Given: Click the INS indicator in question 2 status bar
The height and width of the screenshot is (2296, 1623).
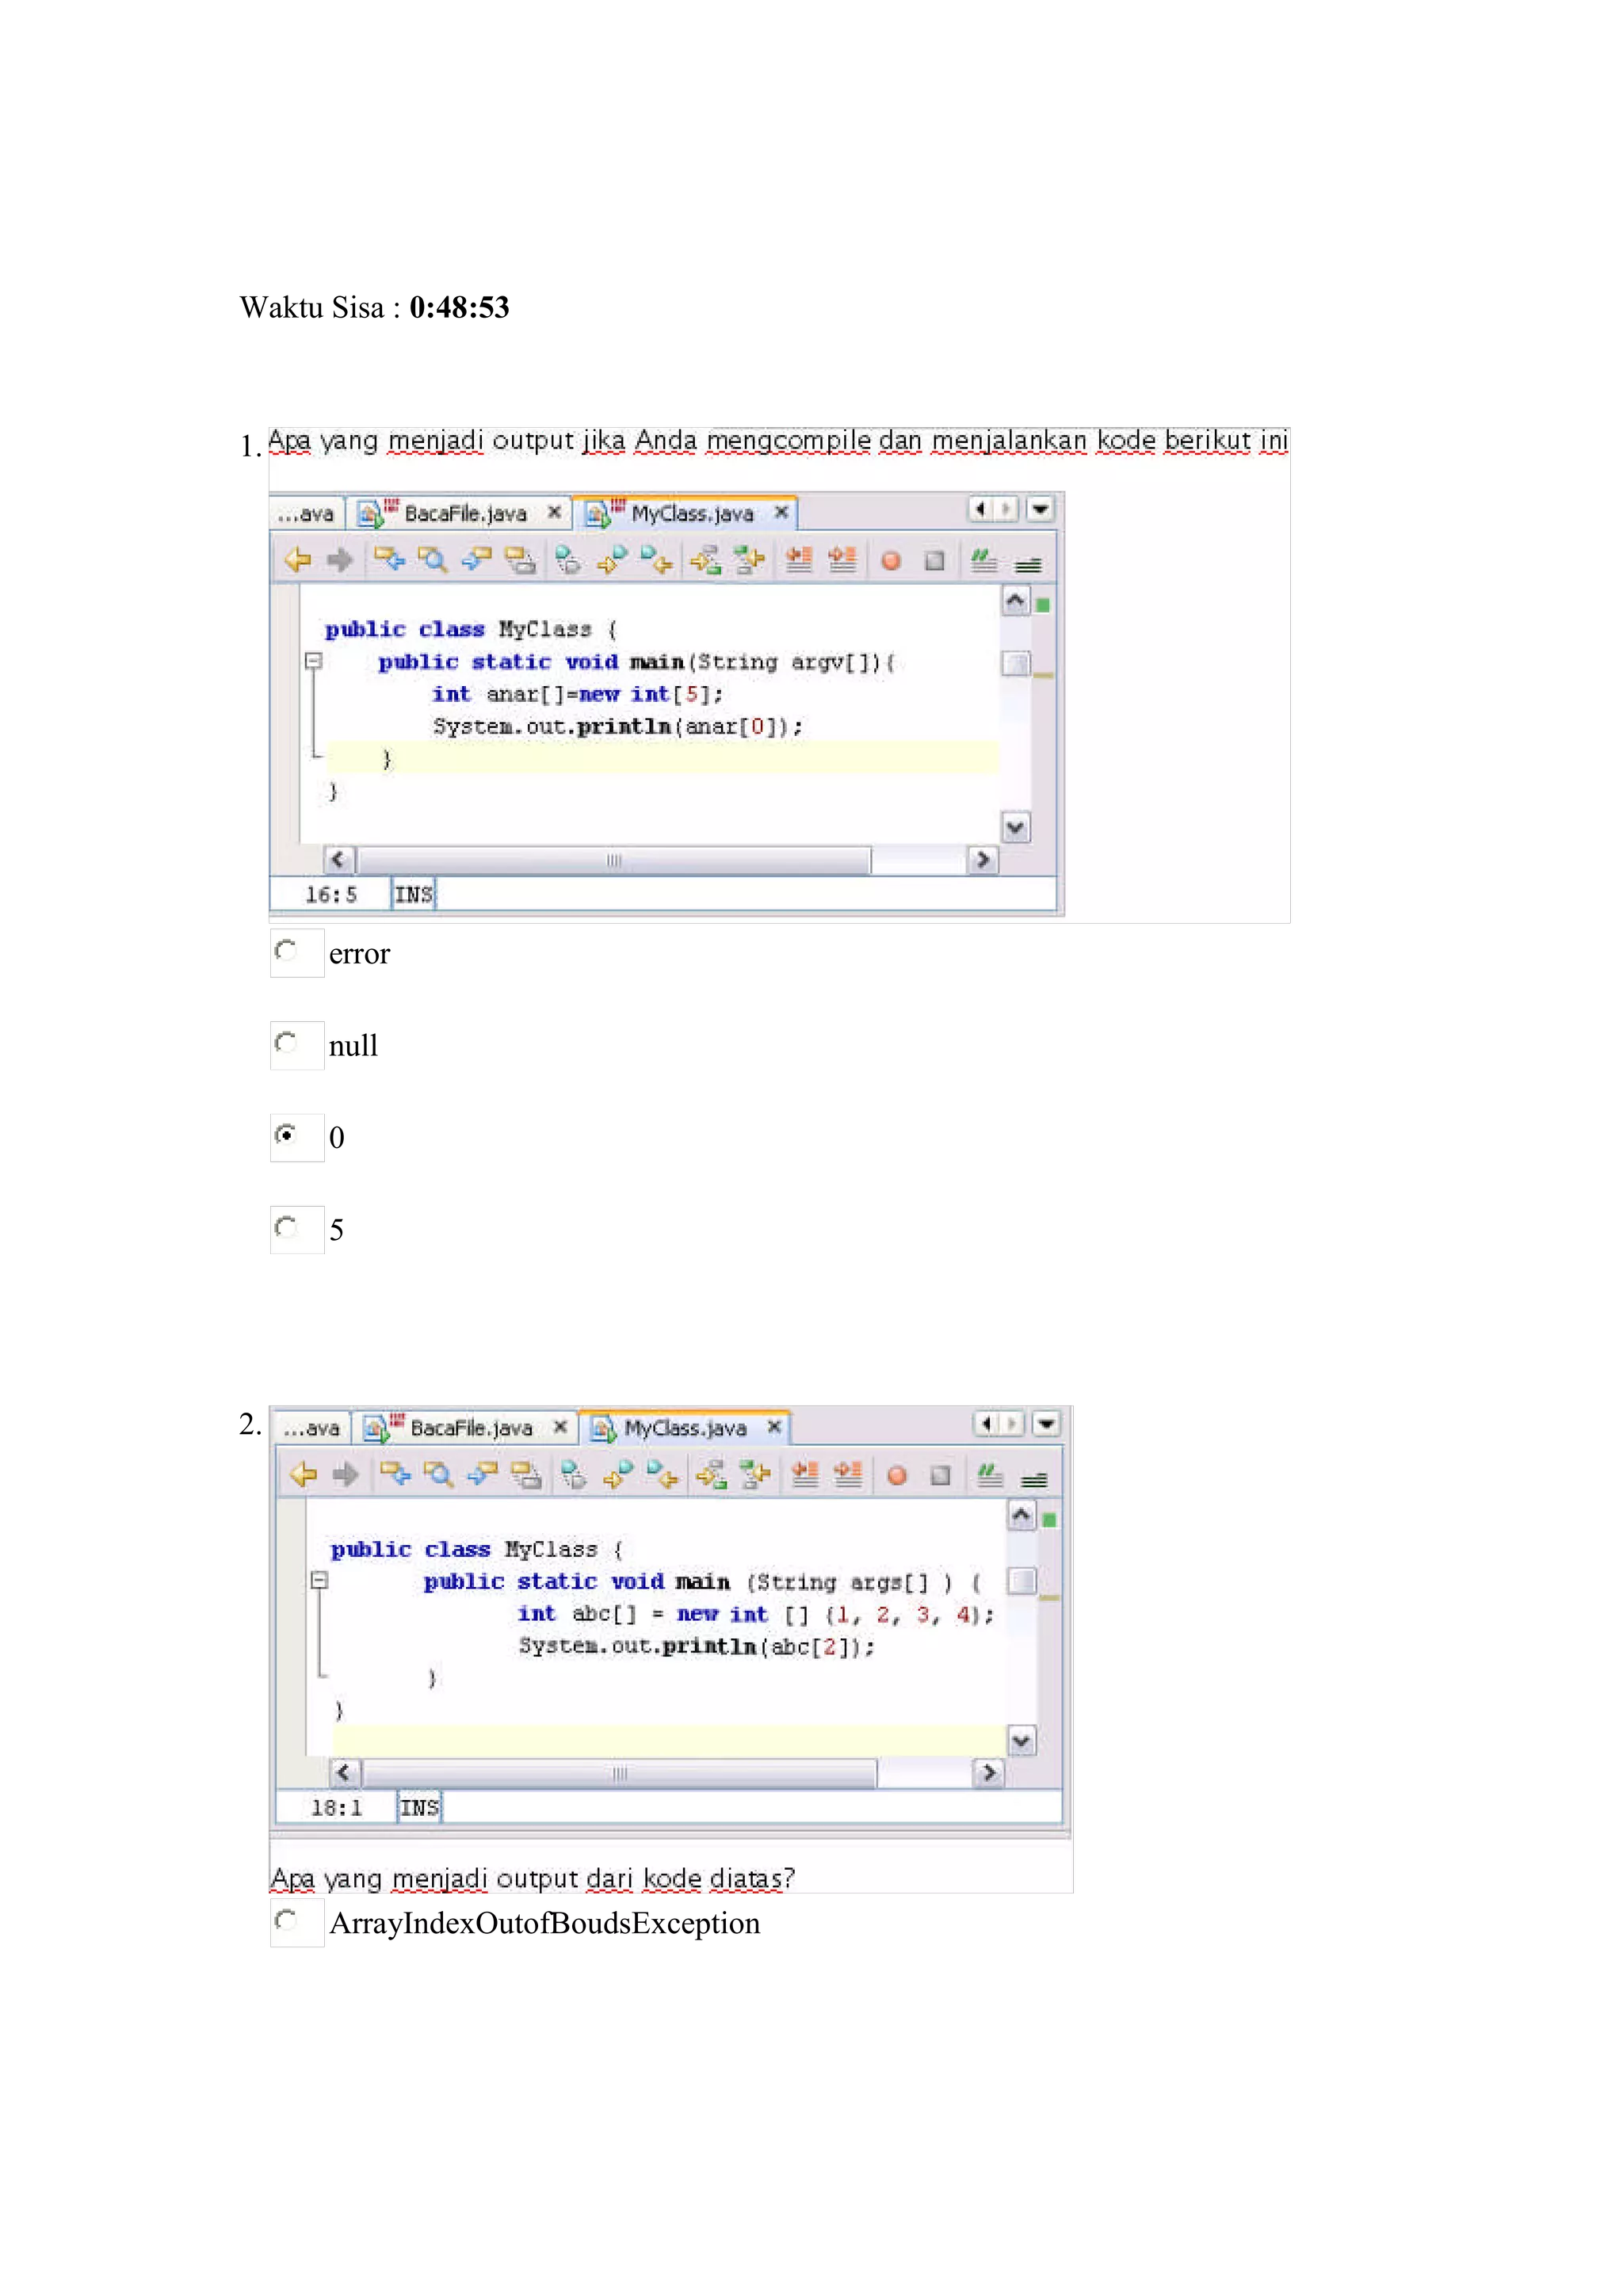Looking at the screenshot, I should (x=419, y=1807).
